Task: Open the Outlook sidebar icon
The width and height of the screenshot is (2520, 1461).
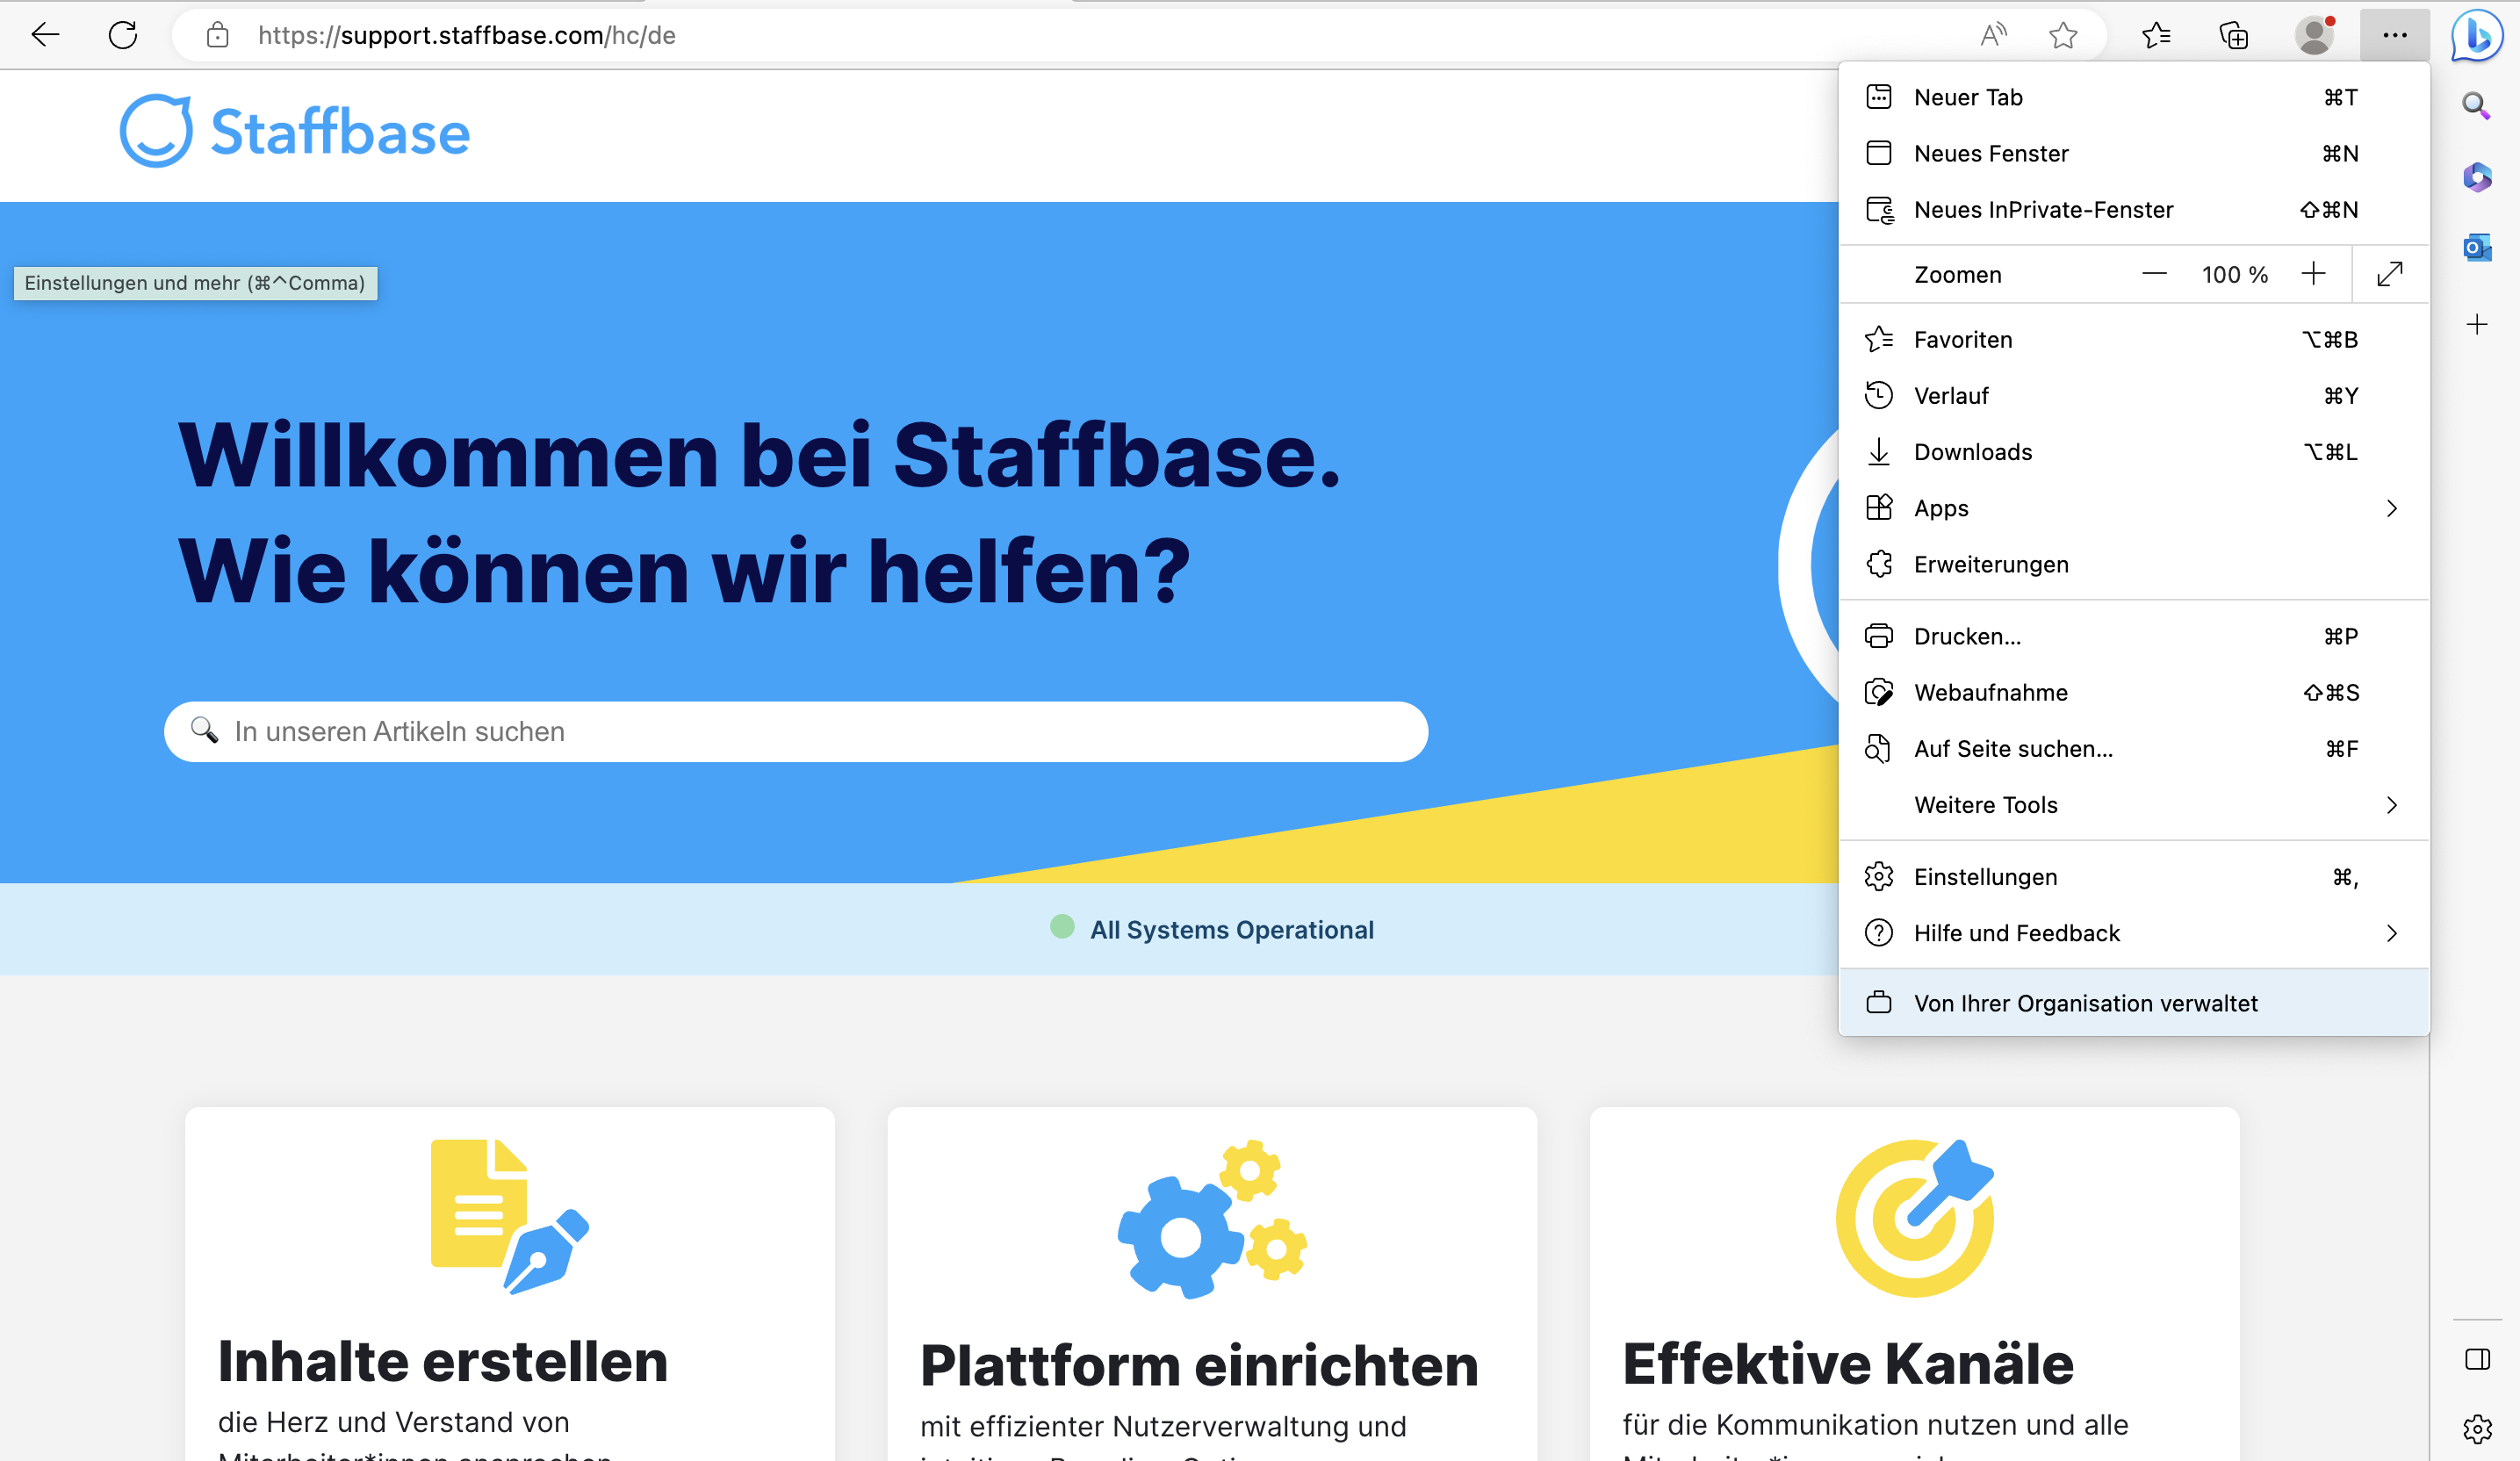Action: pos(2477,247)
